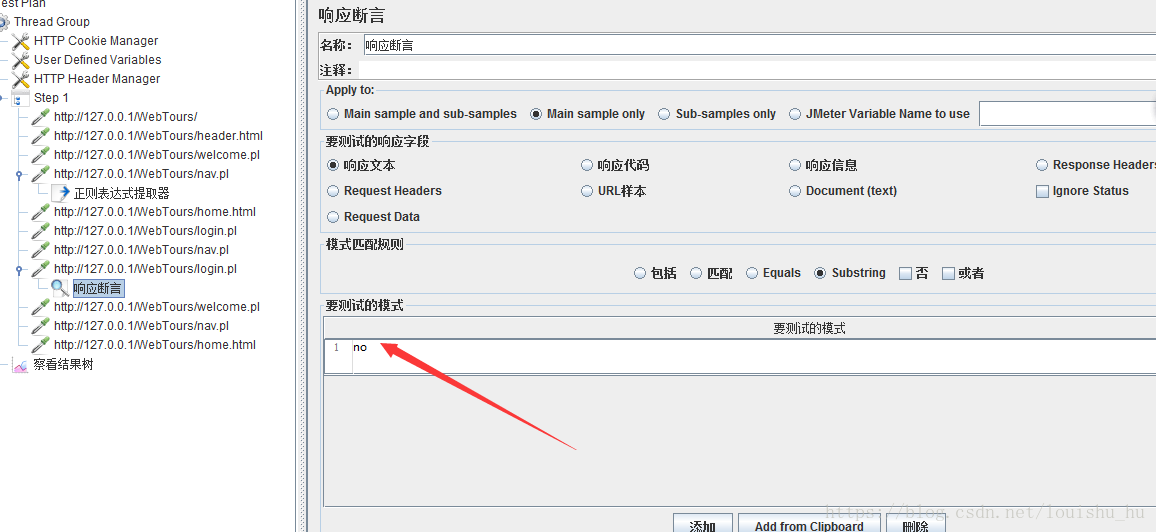
Task: Select Sub-samples only option
Action: coord(664,114)
